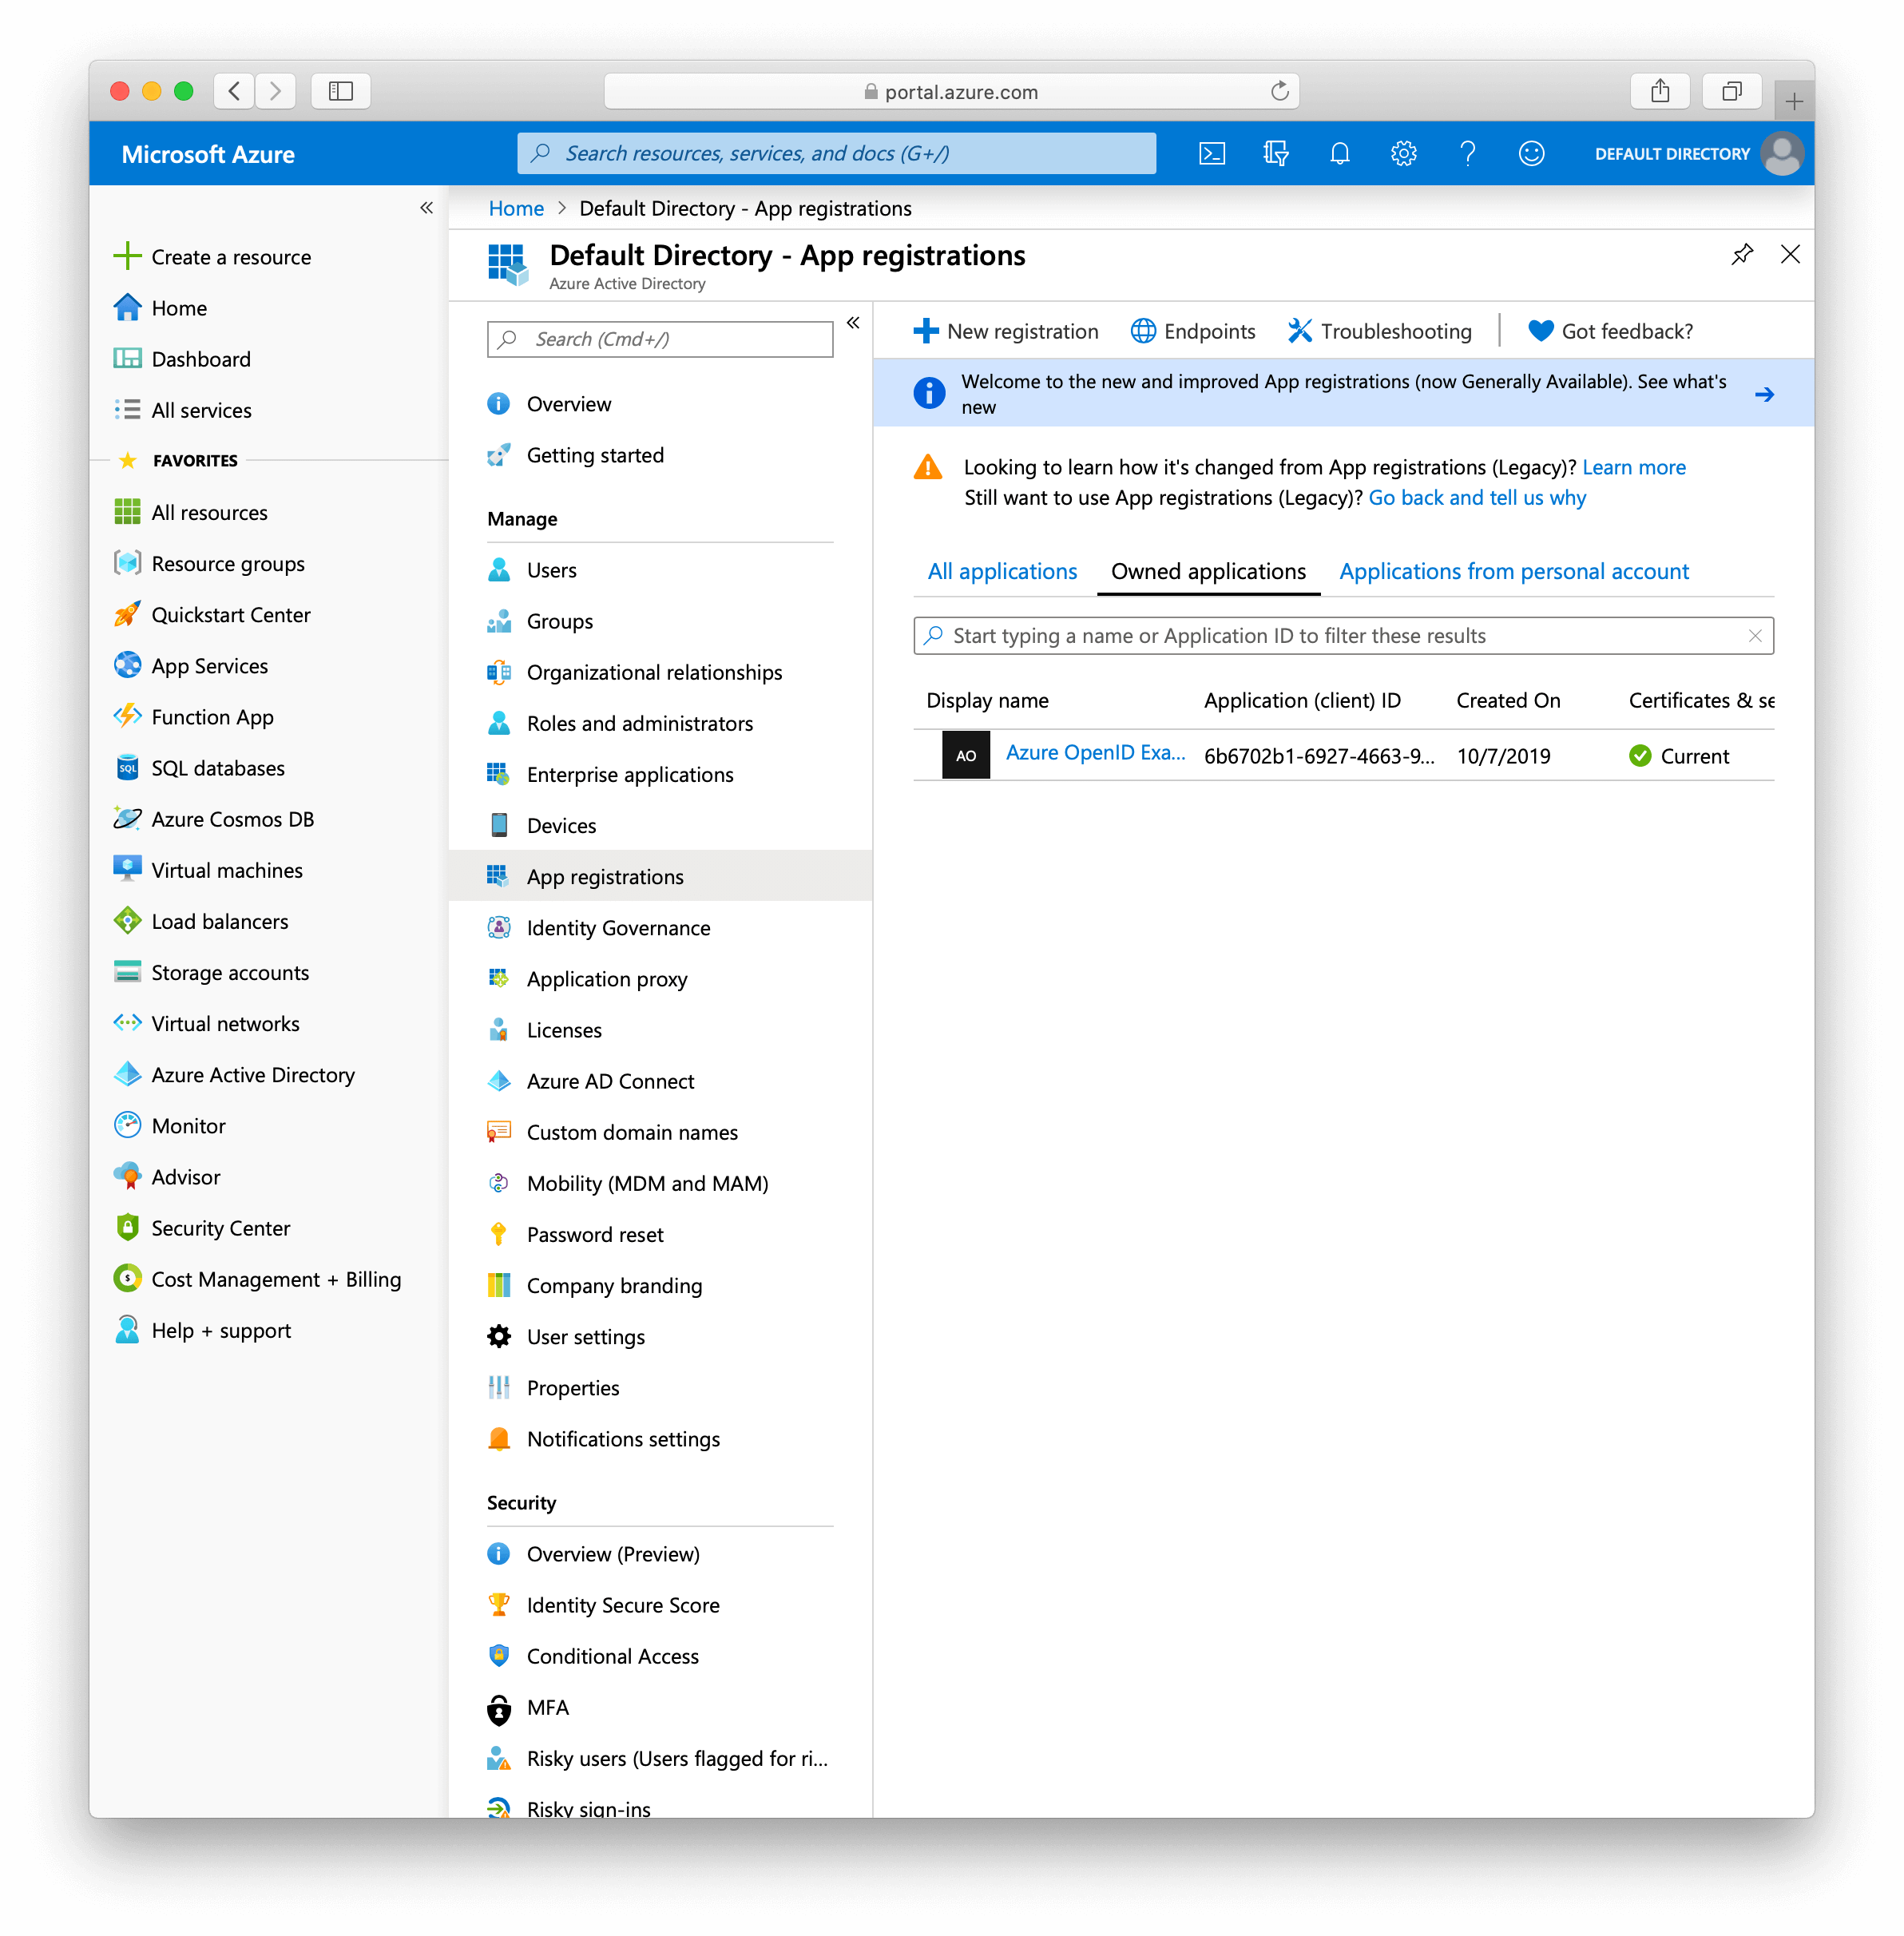Click Got feedback?

pyautogui.click(x=1610, y=331)
